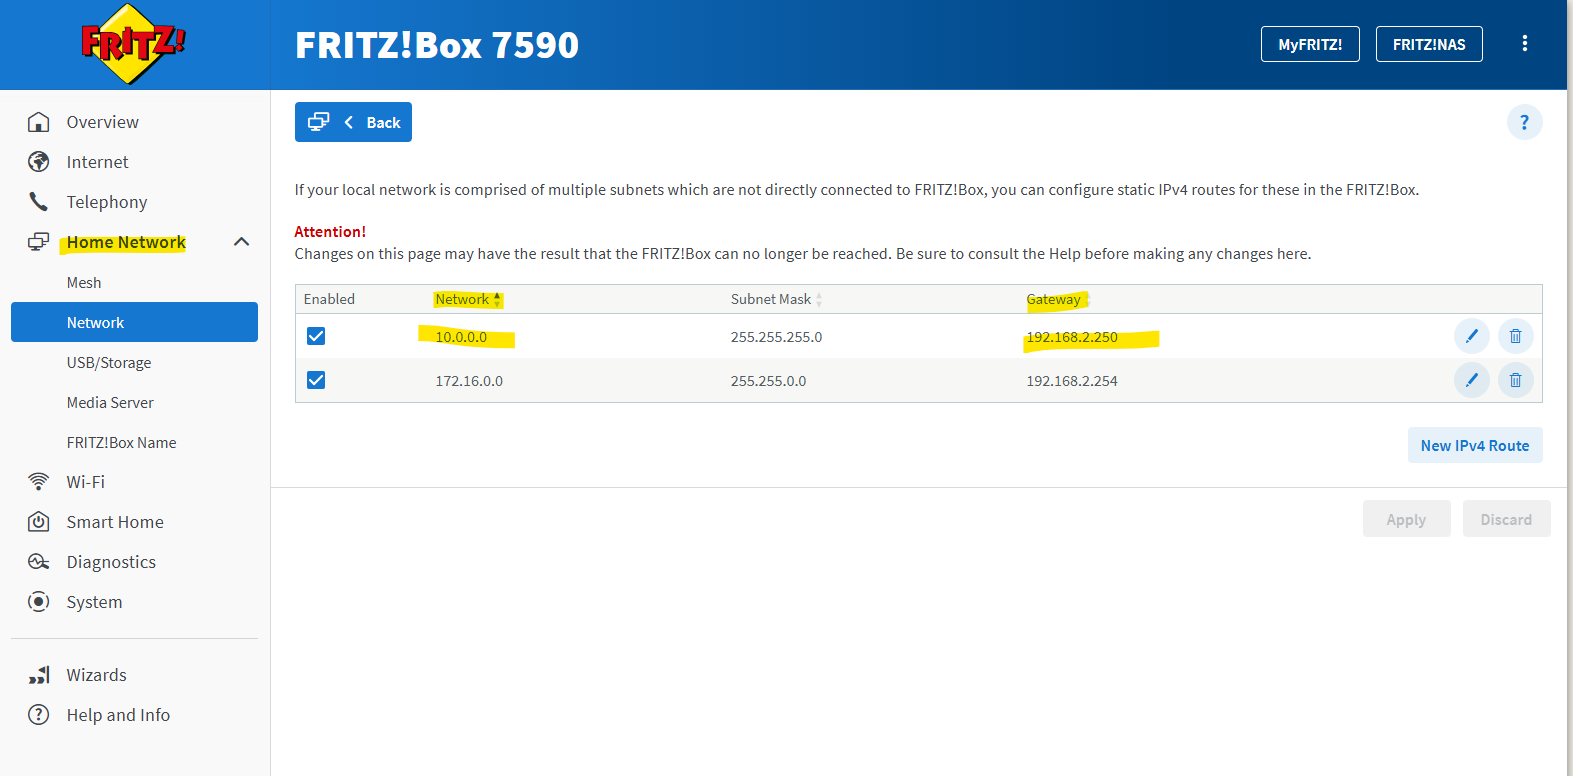Viewport: 1573px width, 776px height.
Task: Open the three-dot options menu
Action: click(x=1525, y=44)
